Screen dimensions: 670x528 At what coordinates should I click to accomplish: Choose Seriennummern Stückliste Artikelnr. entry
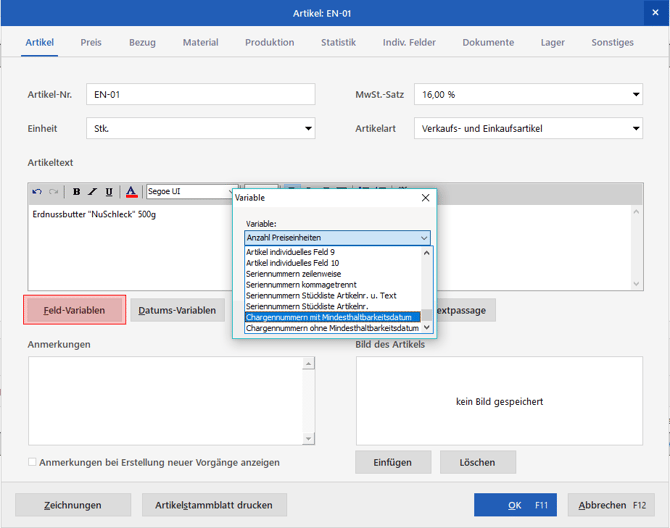click(333, 306)
